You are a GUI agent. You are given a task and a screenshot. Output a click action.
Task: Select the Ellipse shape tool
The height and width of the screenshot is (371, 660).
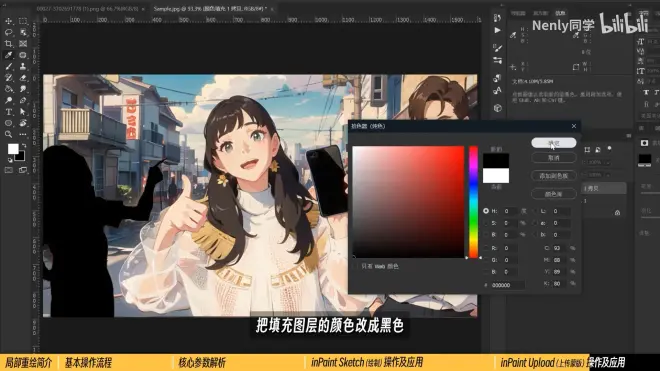coord(8,123)
